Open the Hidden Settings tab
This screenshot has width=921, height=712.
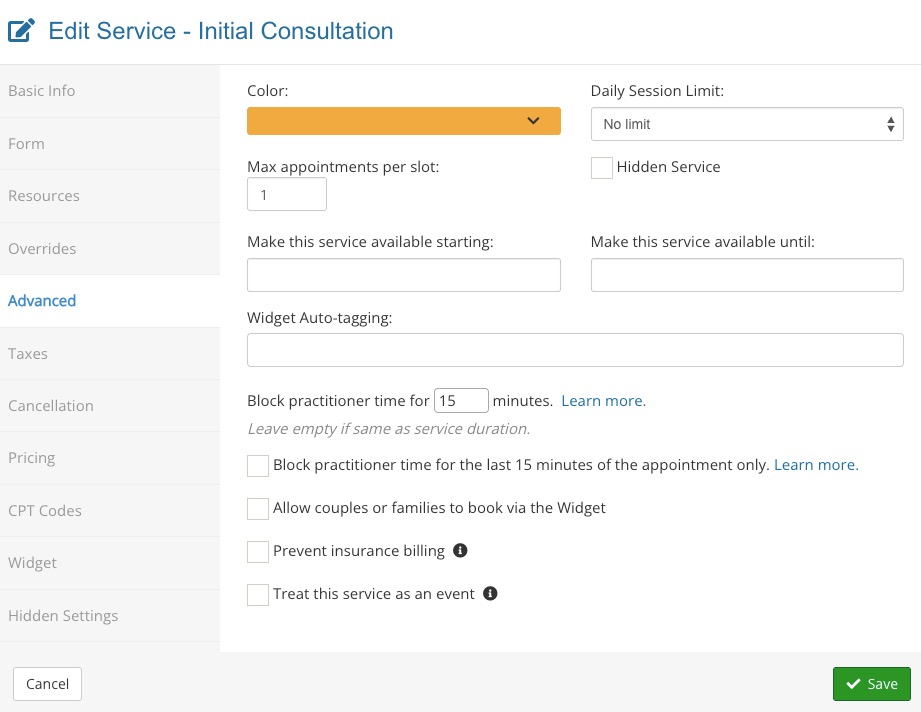[x=63, y=616]
